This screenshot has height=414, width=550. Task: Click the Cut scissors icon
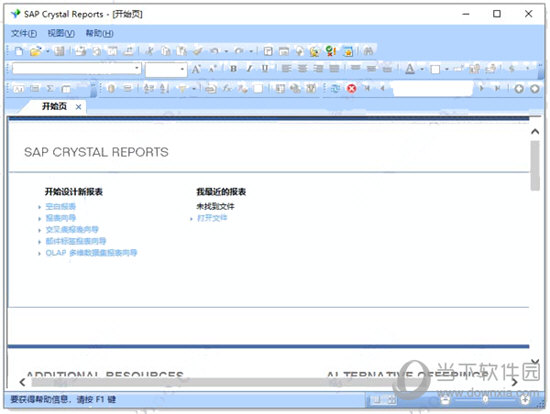[x=149, y=51]
